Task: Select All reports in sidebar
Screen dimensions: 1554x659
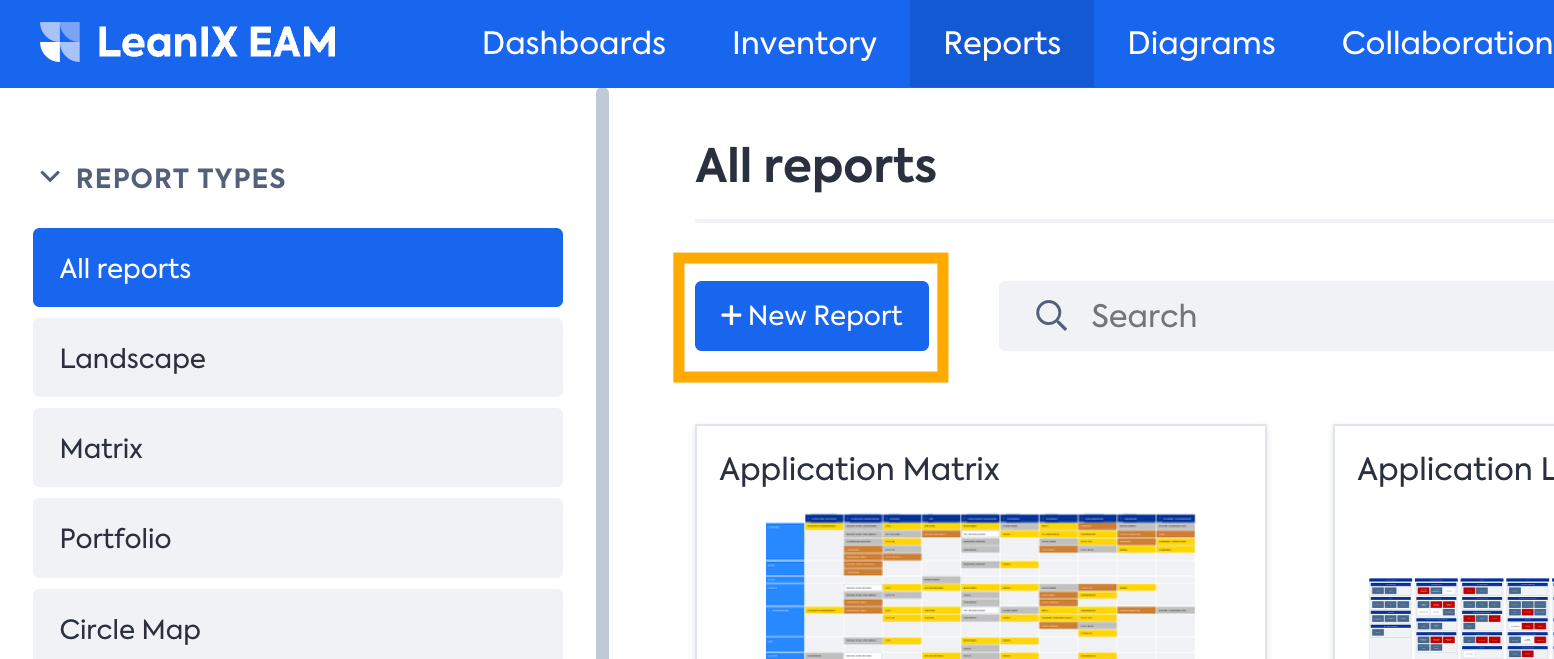Action: [298, 268]
